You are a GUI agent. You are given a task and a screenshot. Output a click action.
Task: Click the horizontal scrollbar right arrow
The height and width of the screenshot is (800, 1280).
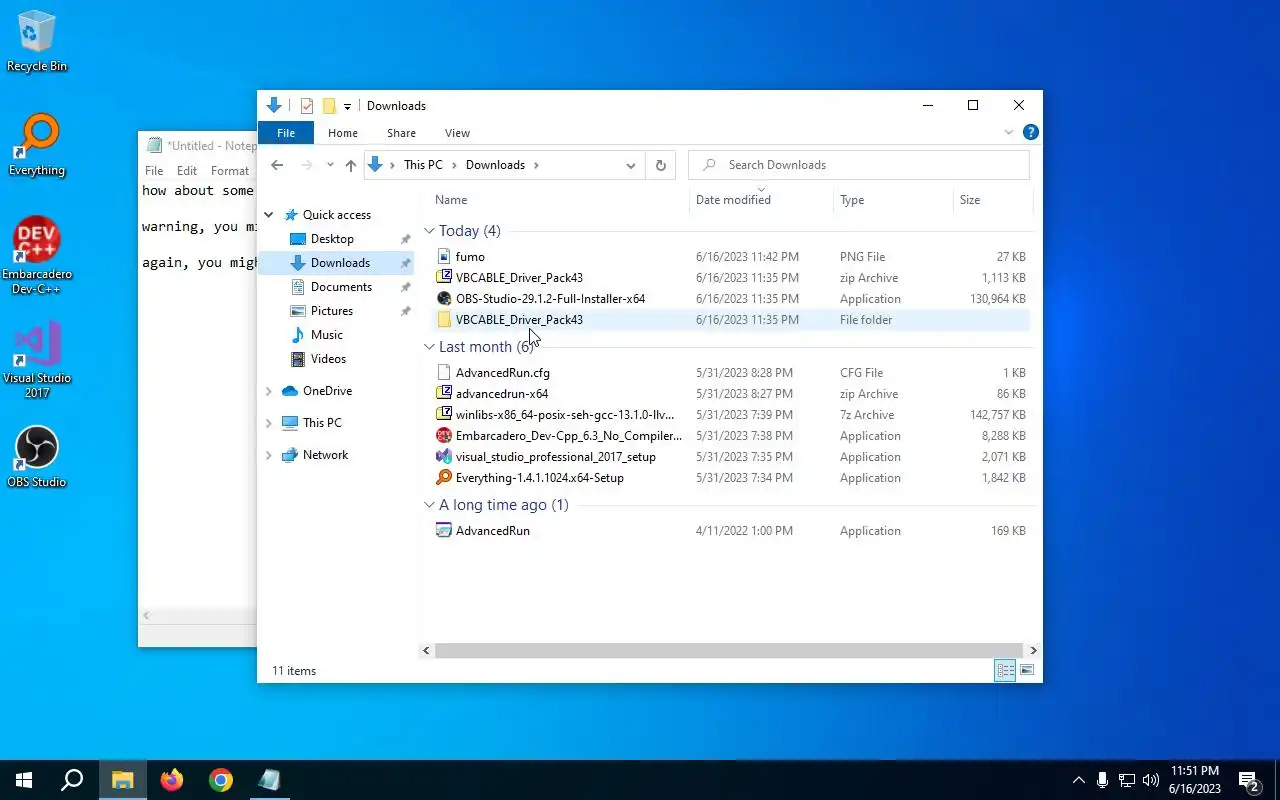[x=1033, y=651]
